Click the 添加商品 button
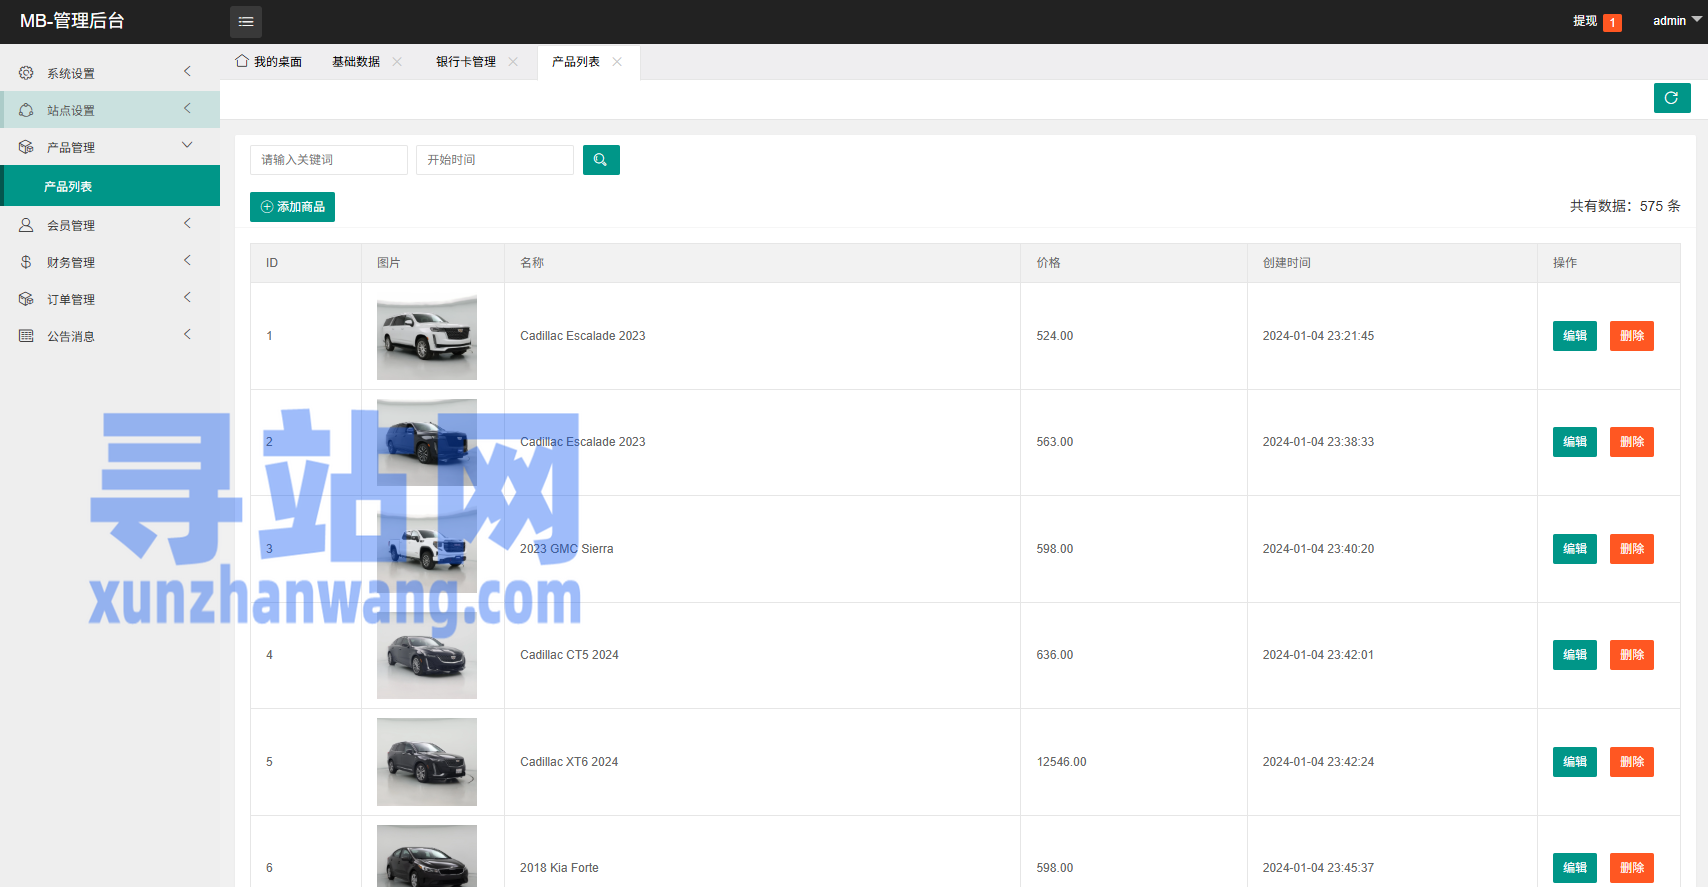Screen dimensions: 1708x887 coord(292,207)
